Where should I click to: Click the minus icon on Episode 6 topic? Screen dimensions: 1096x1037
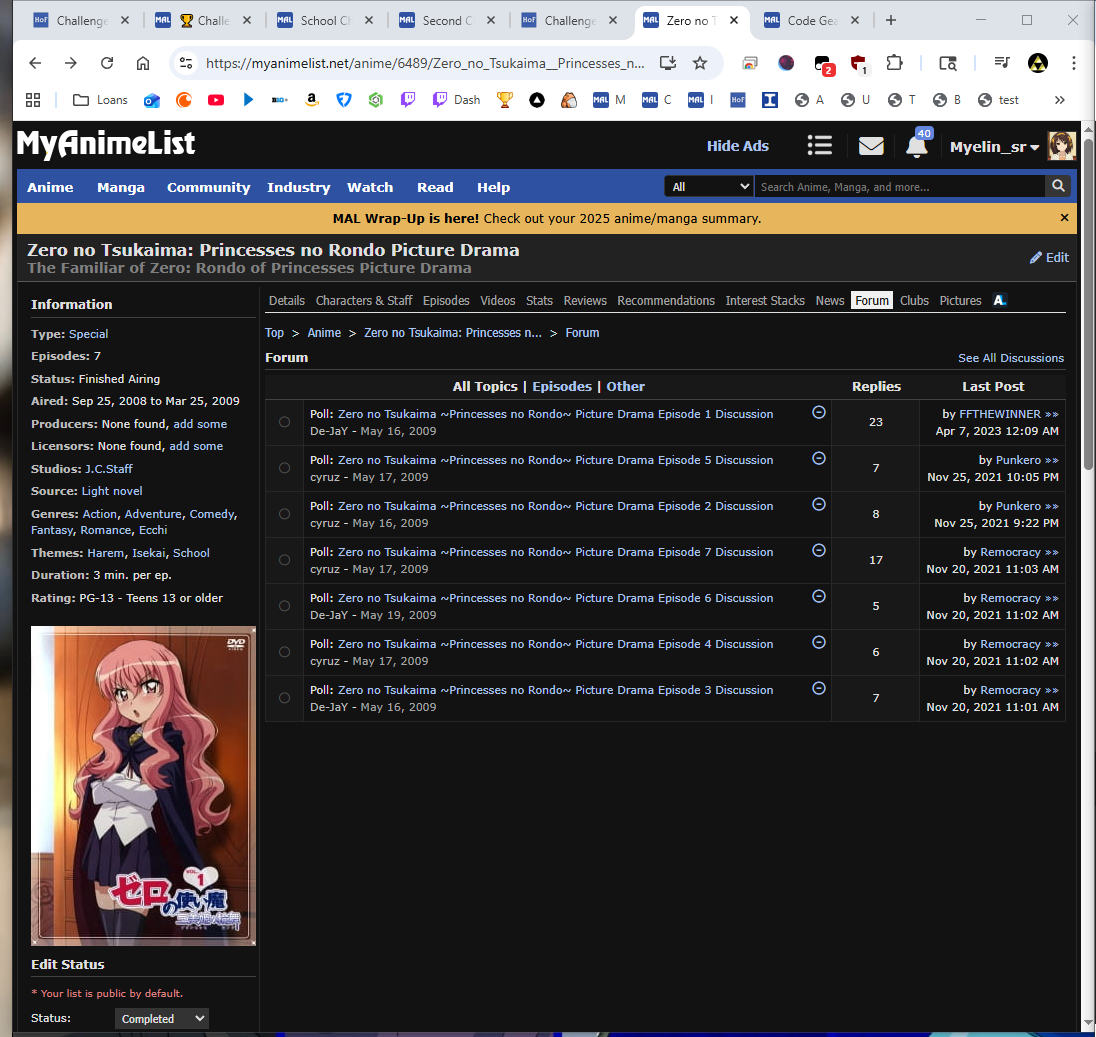(819, 597)
